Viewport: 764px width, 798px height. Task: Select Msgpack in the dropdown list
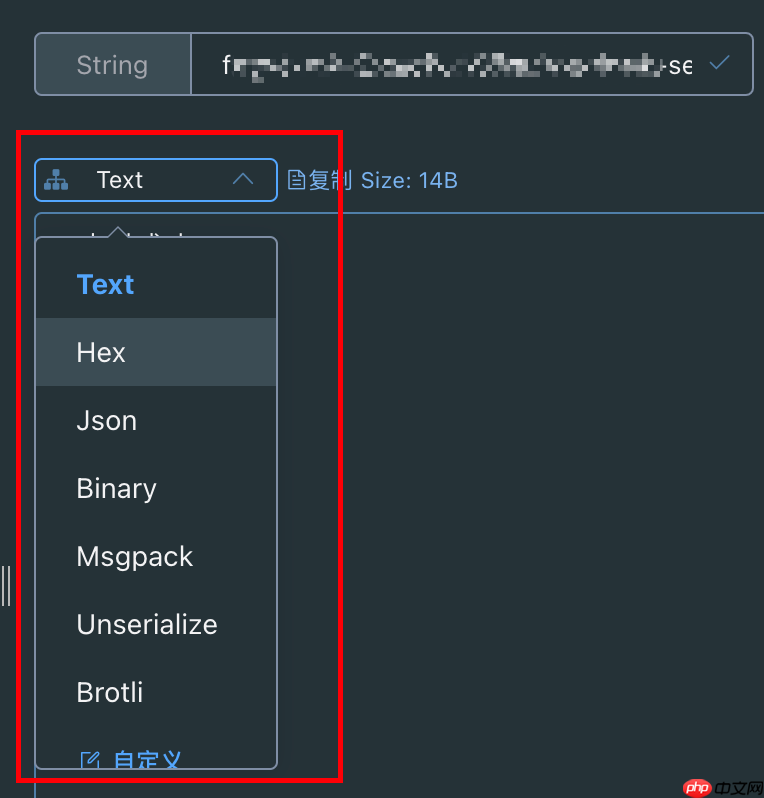(134, 556)
